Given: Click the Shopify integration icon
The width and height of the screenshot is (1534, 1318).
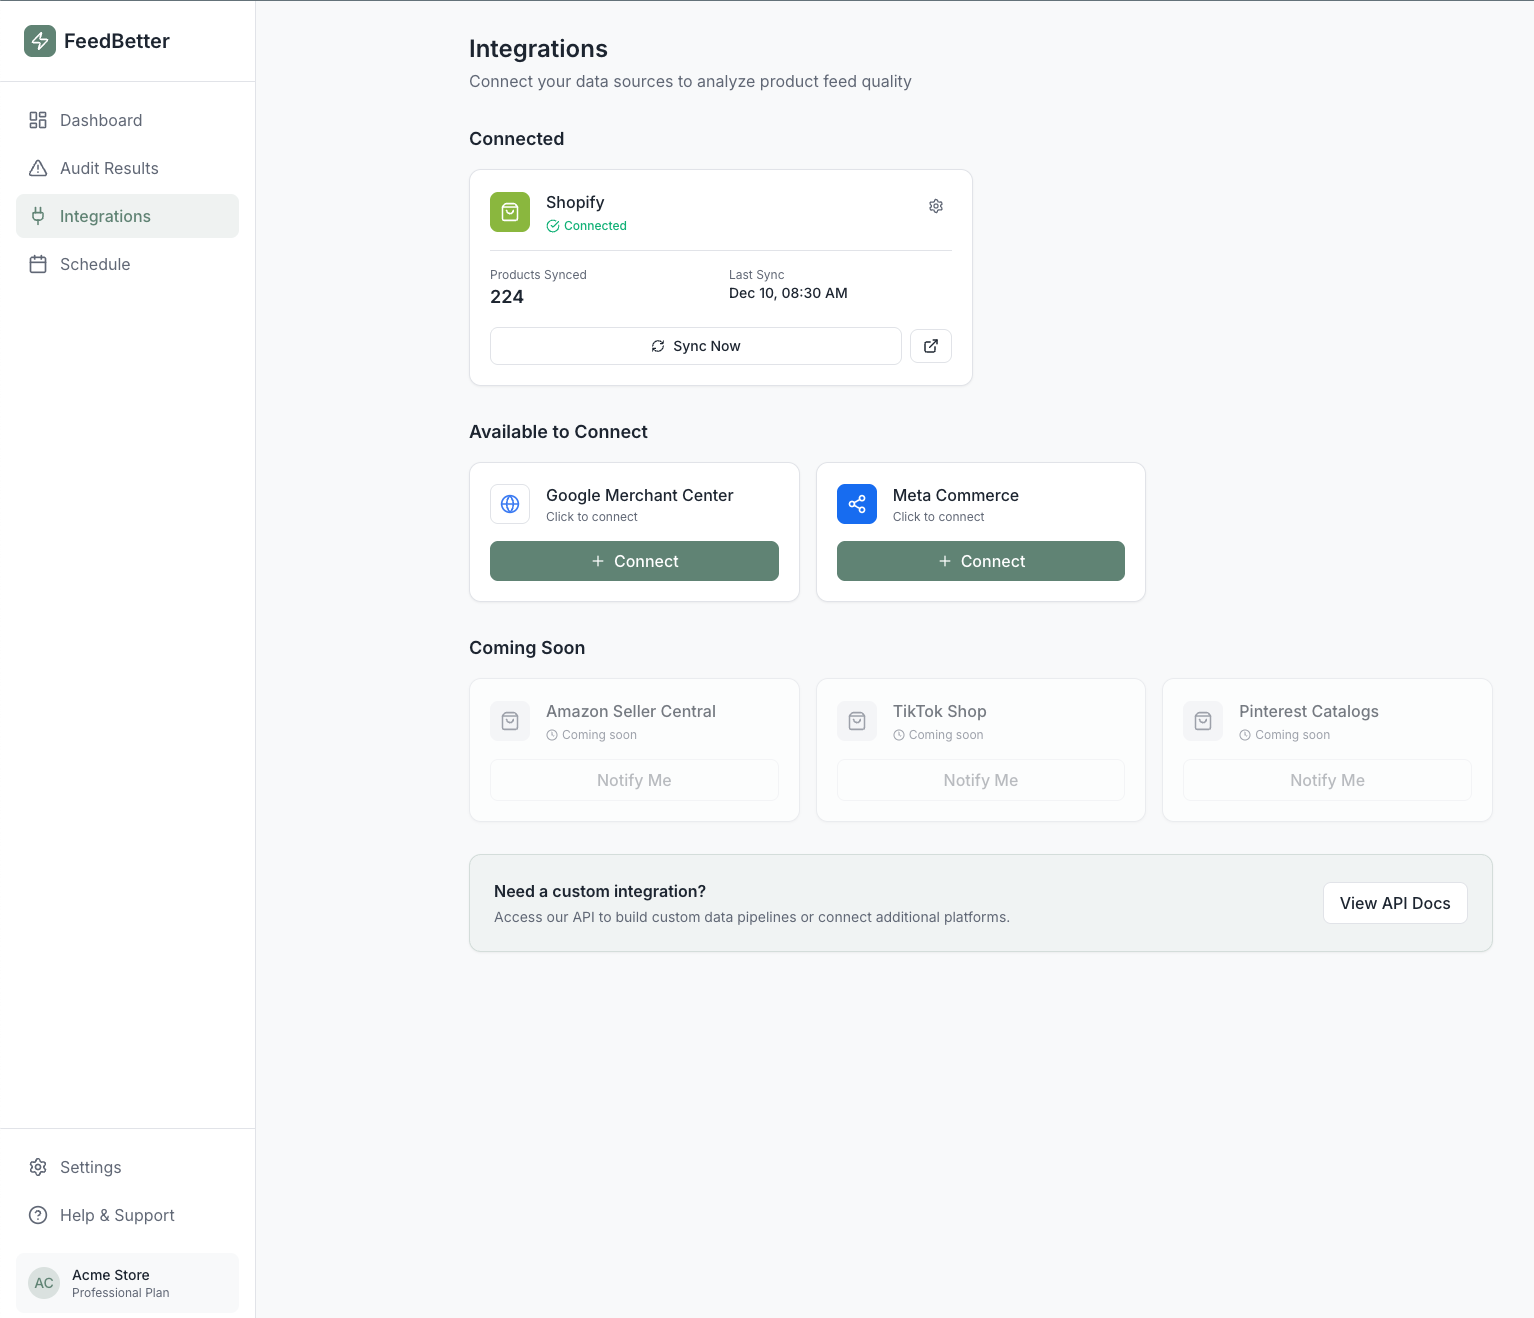Looking at the screenshot, I should [510, 212].
